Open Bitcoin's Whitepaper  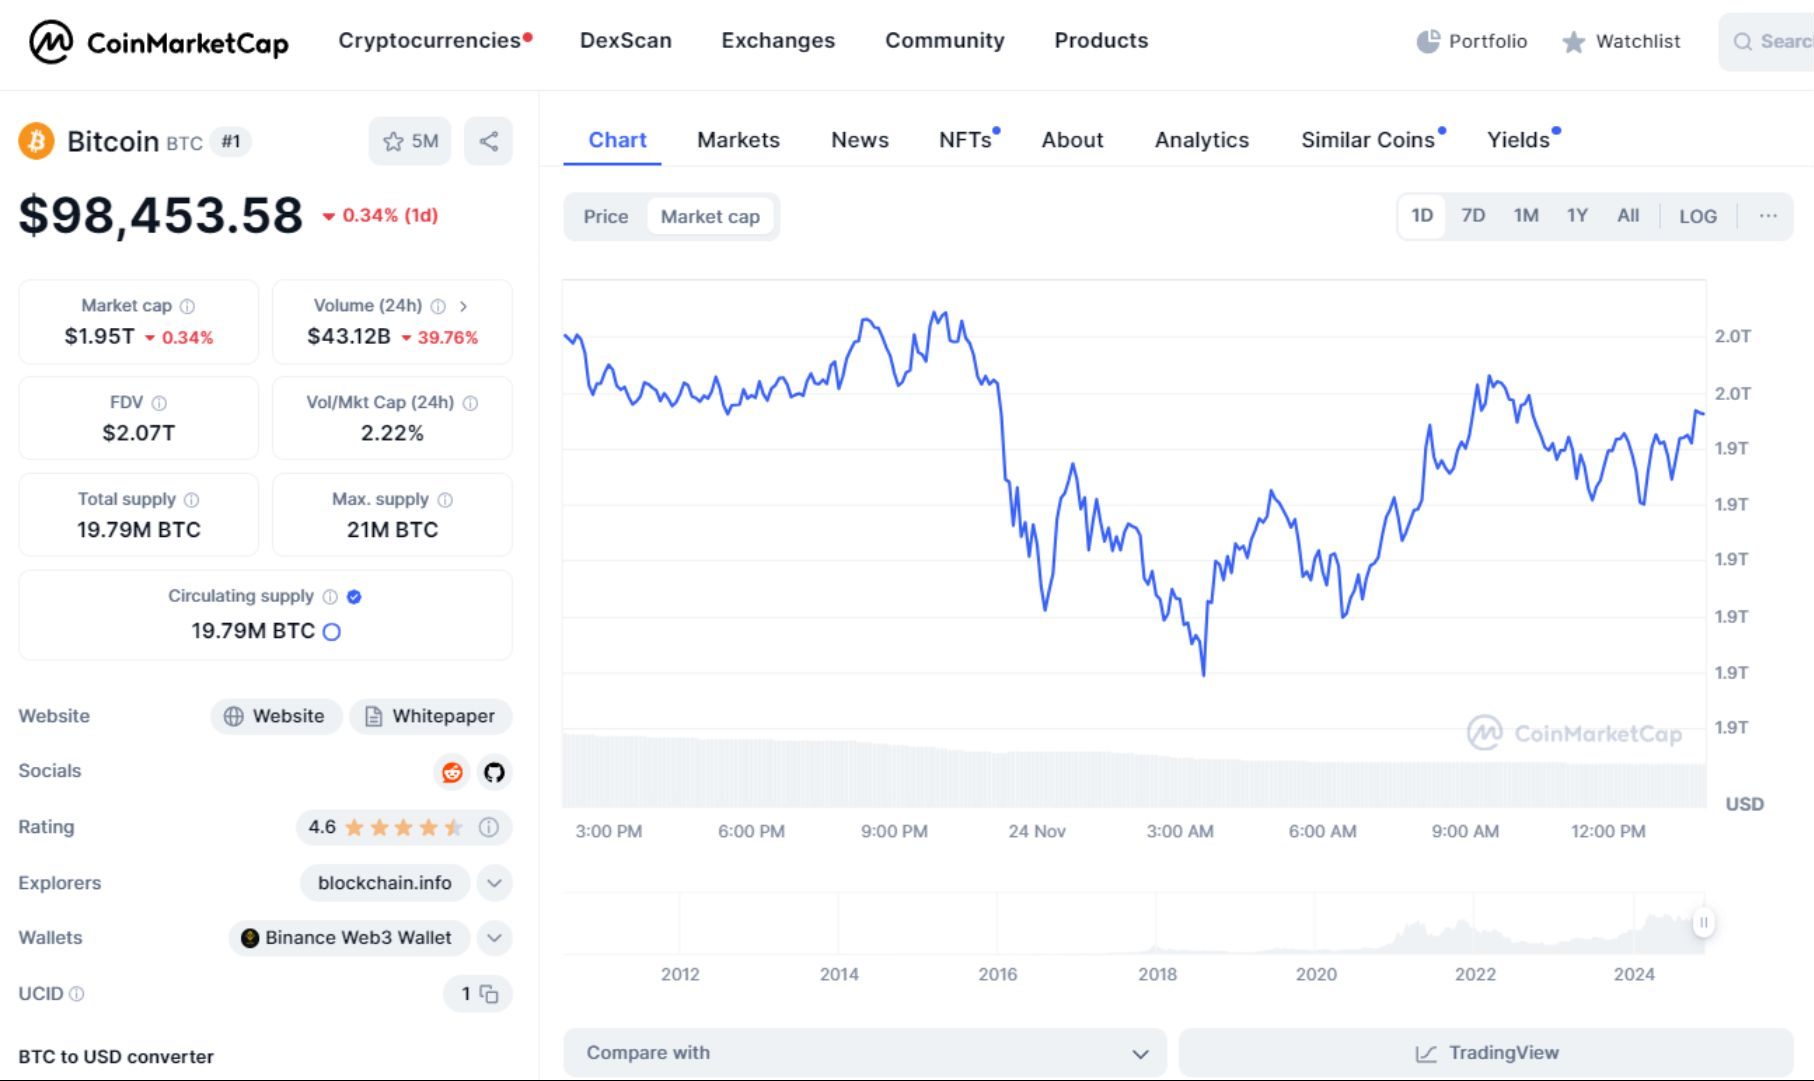click(431, 716)
